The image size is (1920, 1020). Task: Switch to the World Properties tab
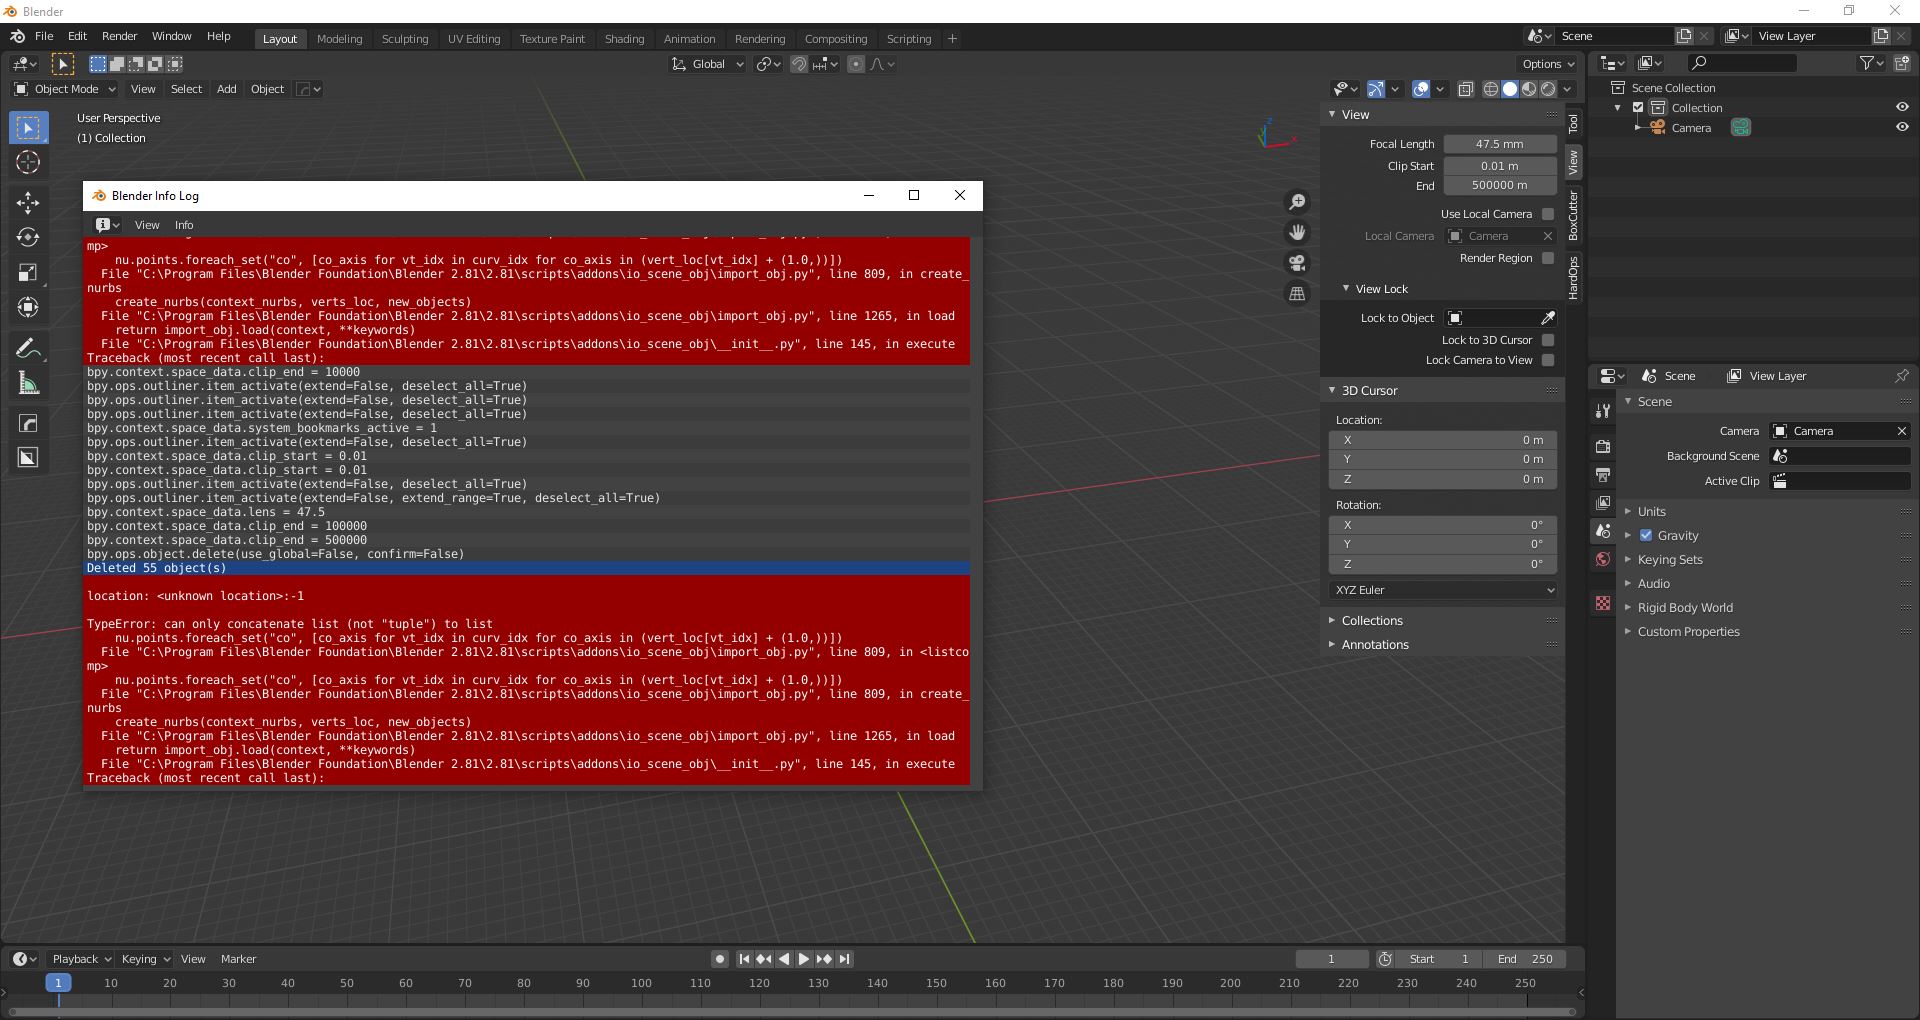(1603, 560)
